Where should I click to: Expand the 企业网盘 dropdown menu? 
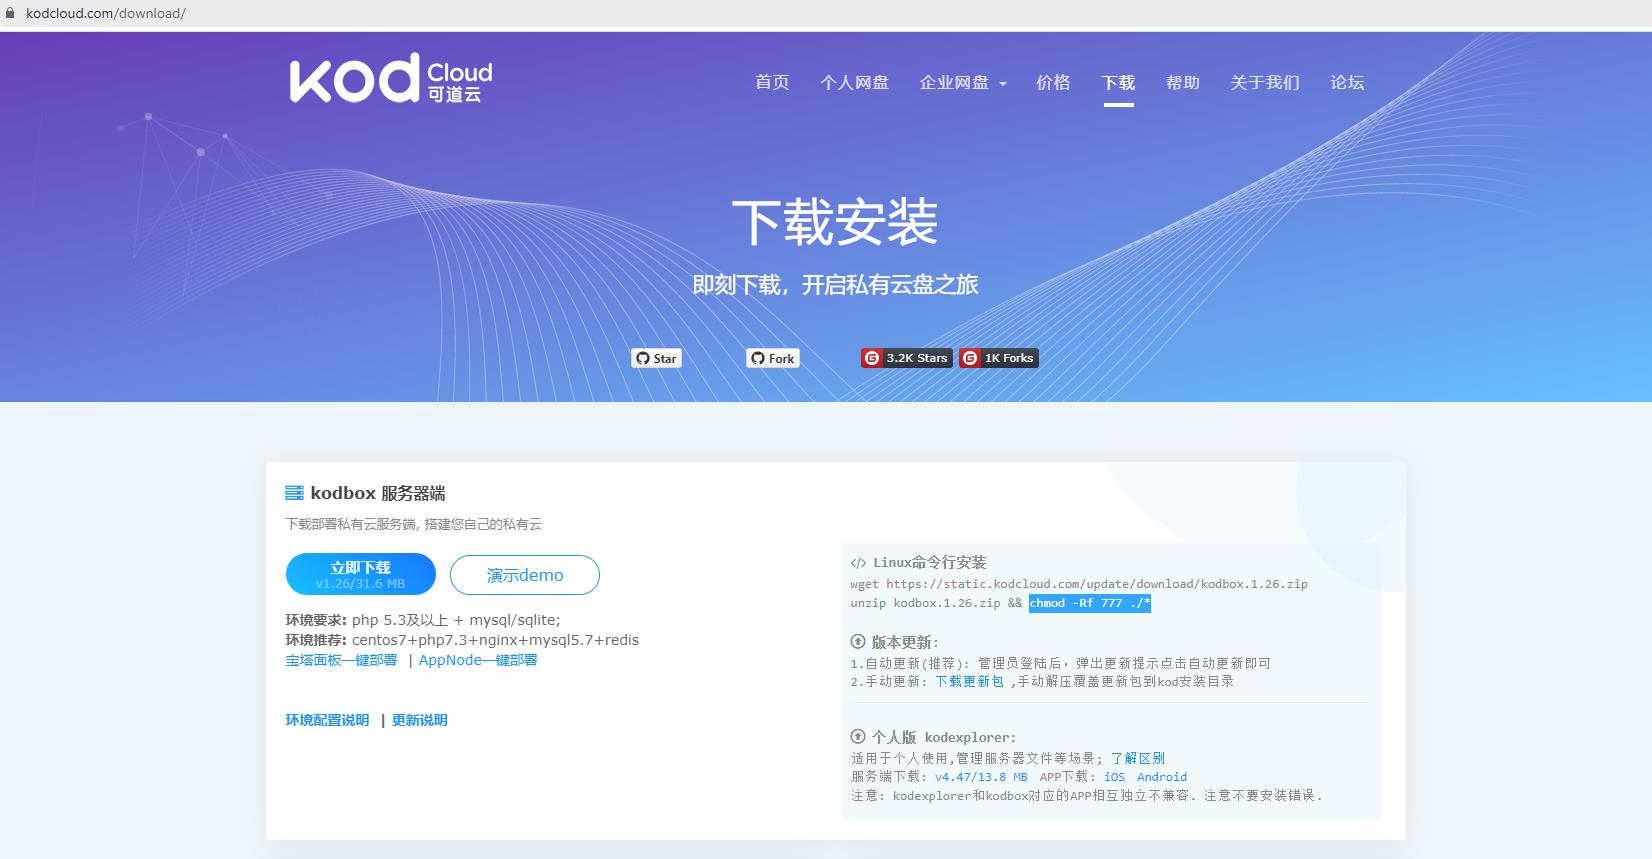point(963,82)
